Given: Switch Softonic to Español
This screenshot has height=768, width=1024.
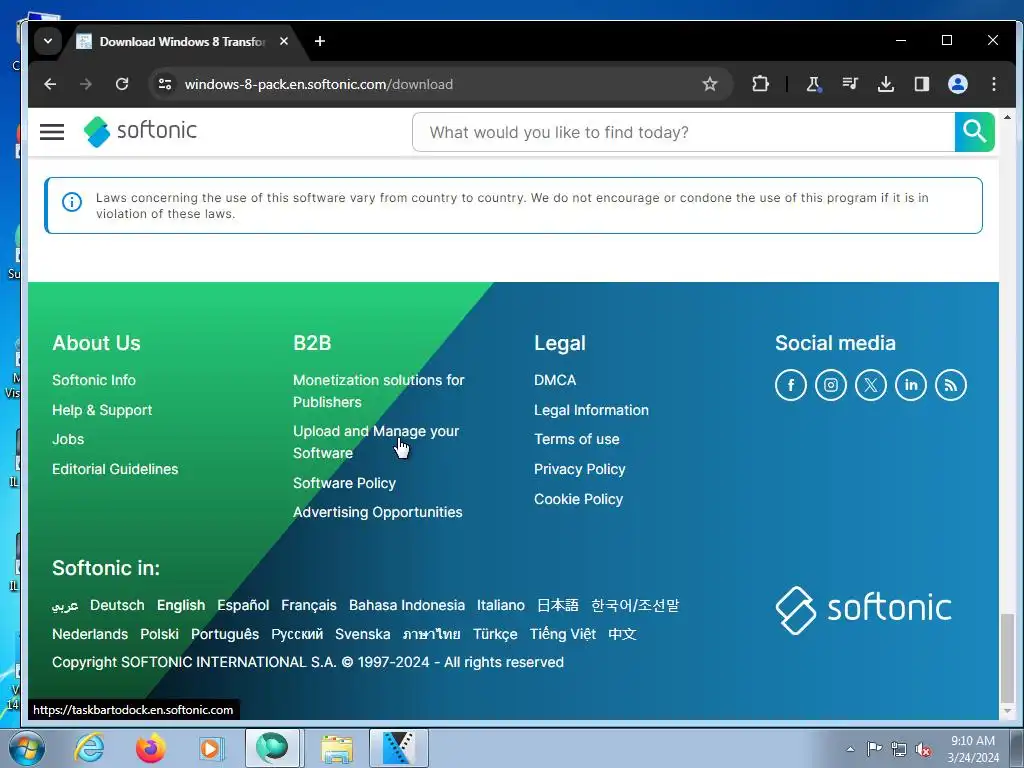Looking at the screenshot, I should (x=243, y=605).
